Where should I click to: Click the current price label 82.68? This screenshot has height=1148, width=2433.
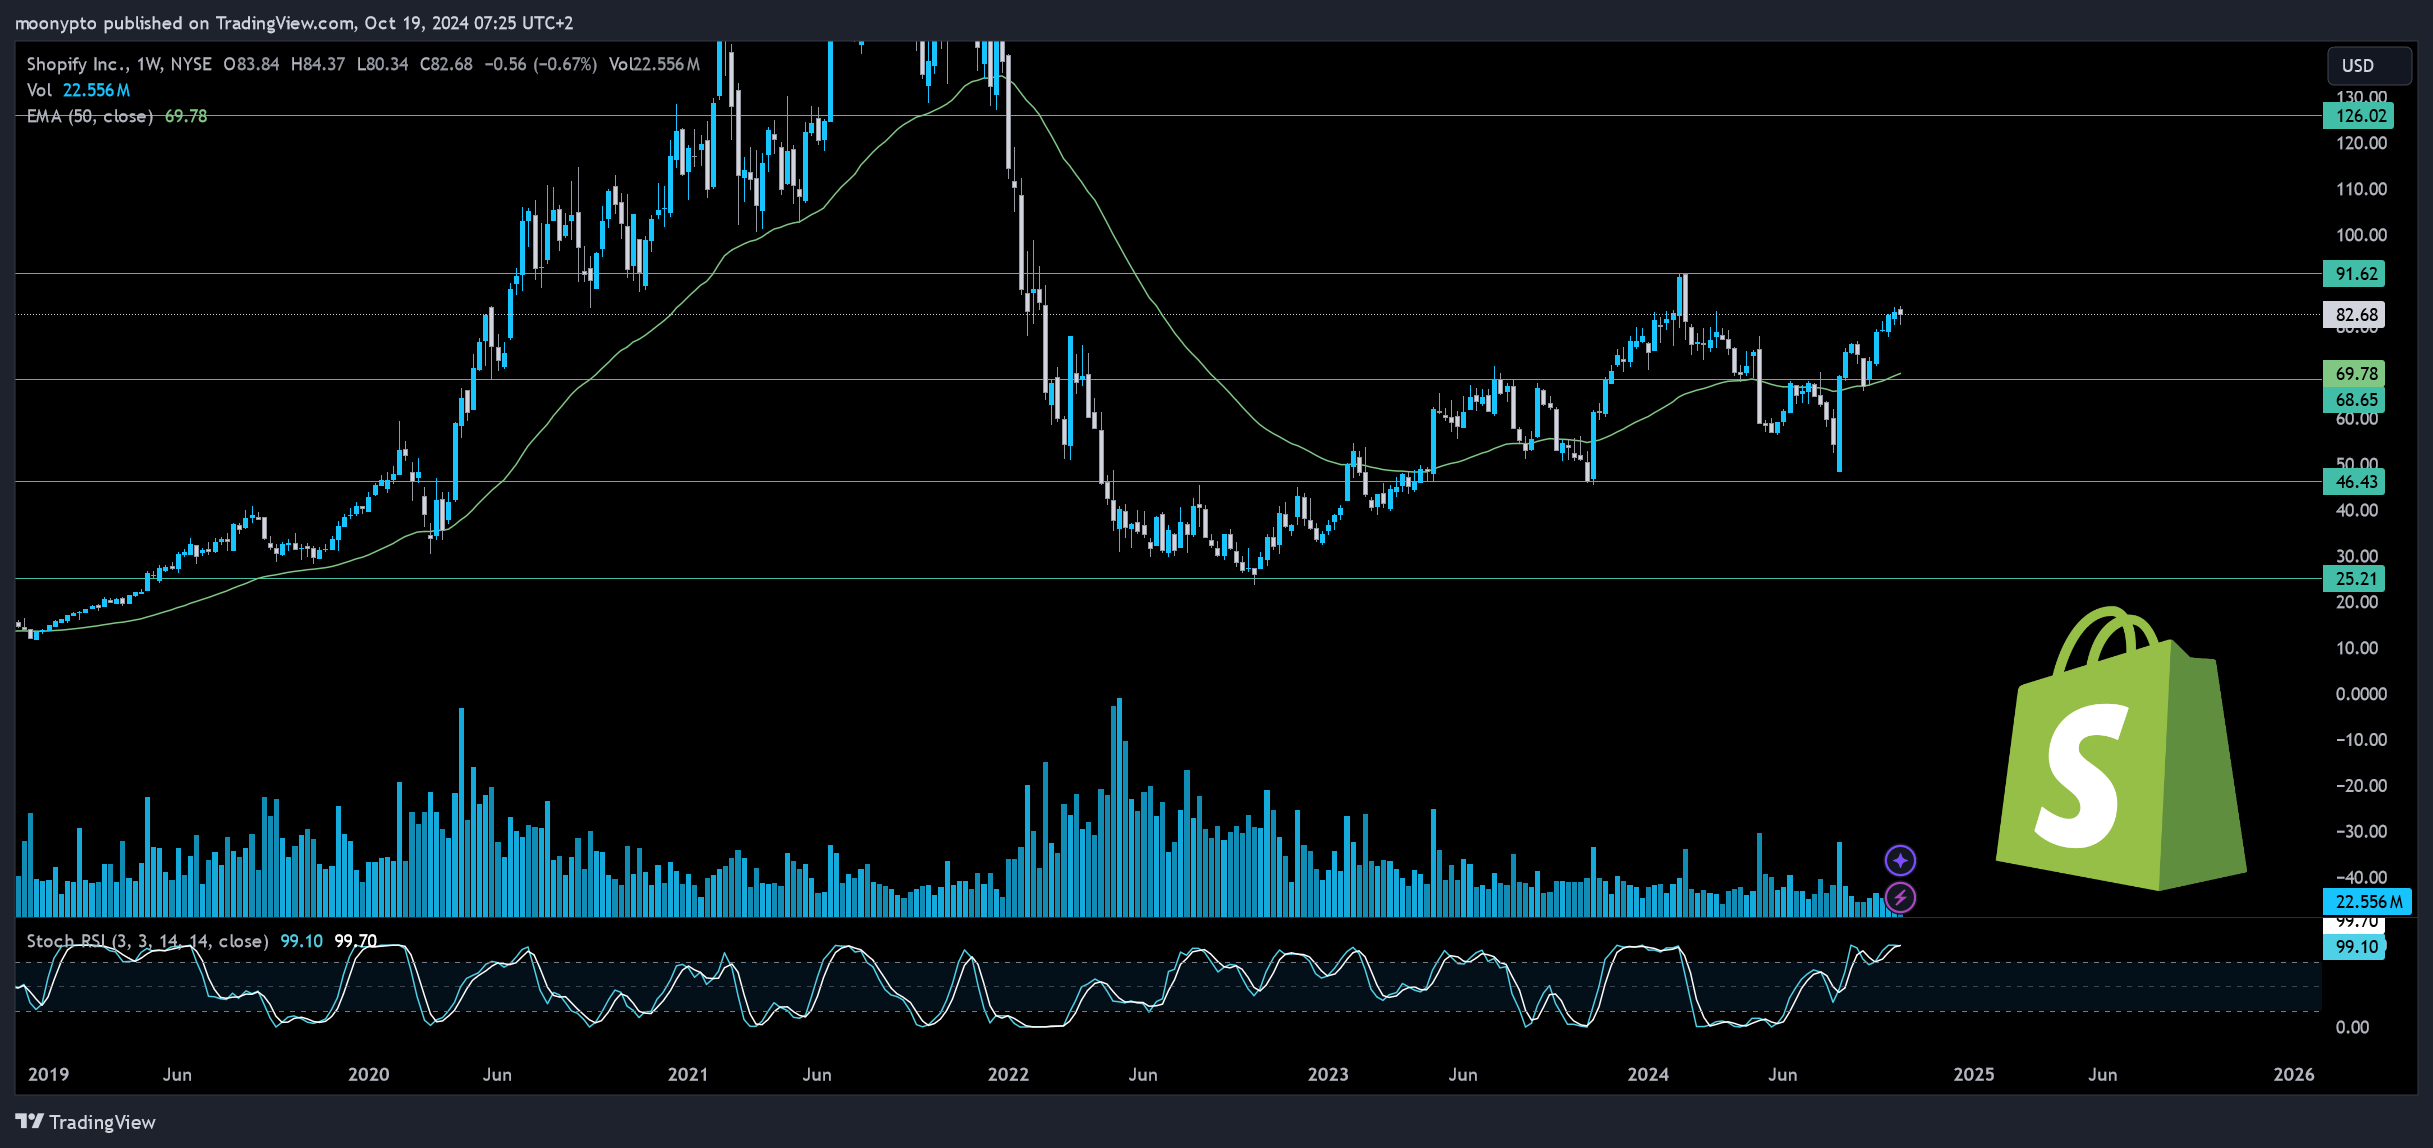[2354, 315]
